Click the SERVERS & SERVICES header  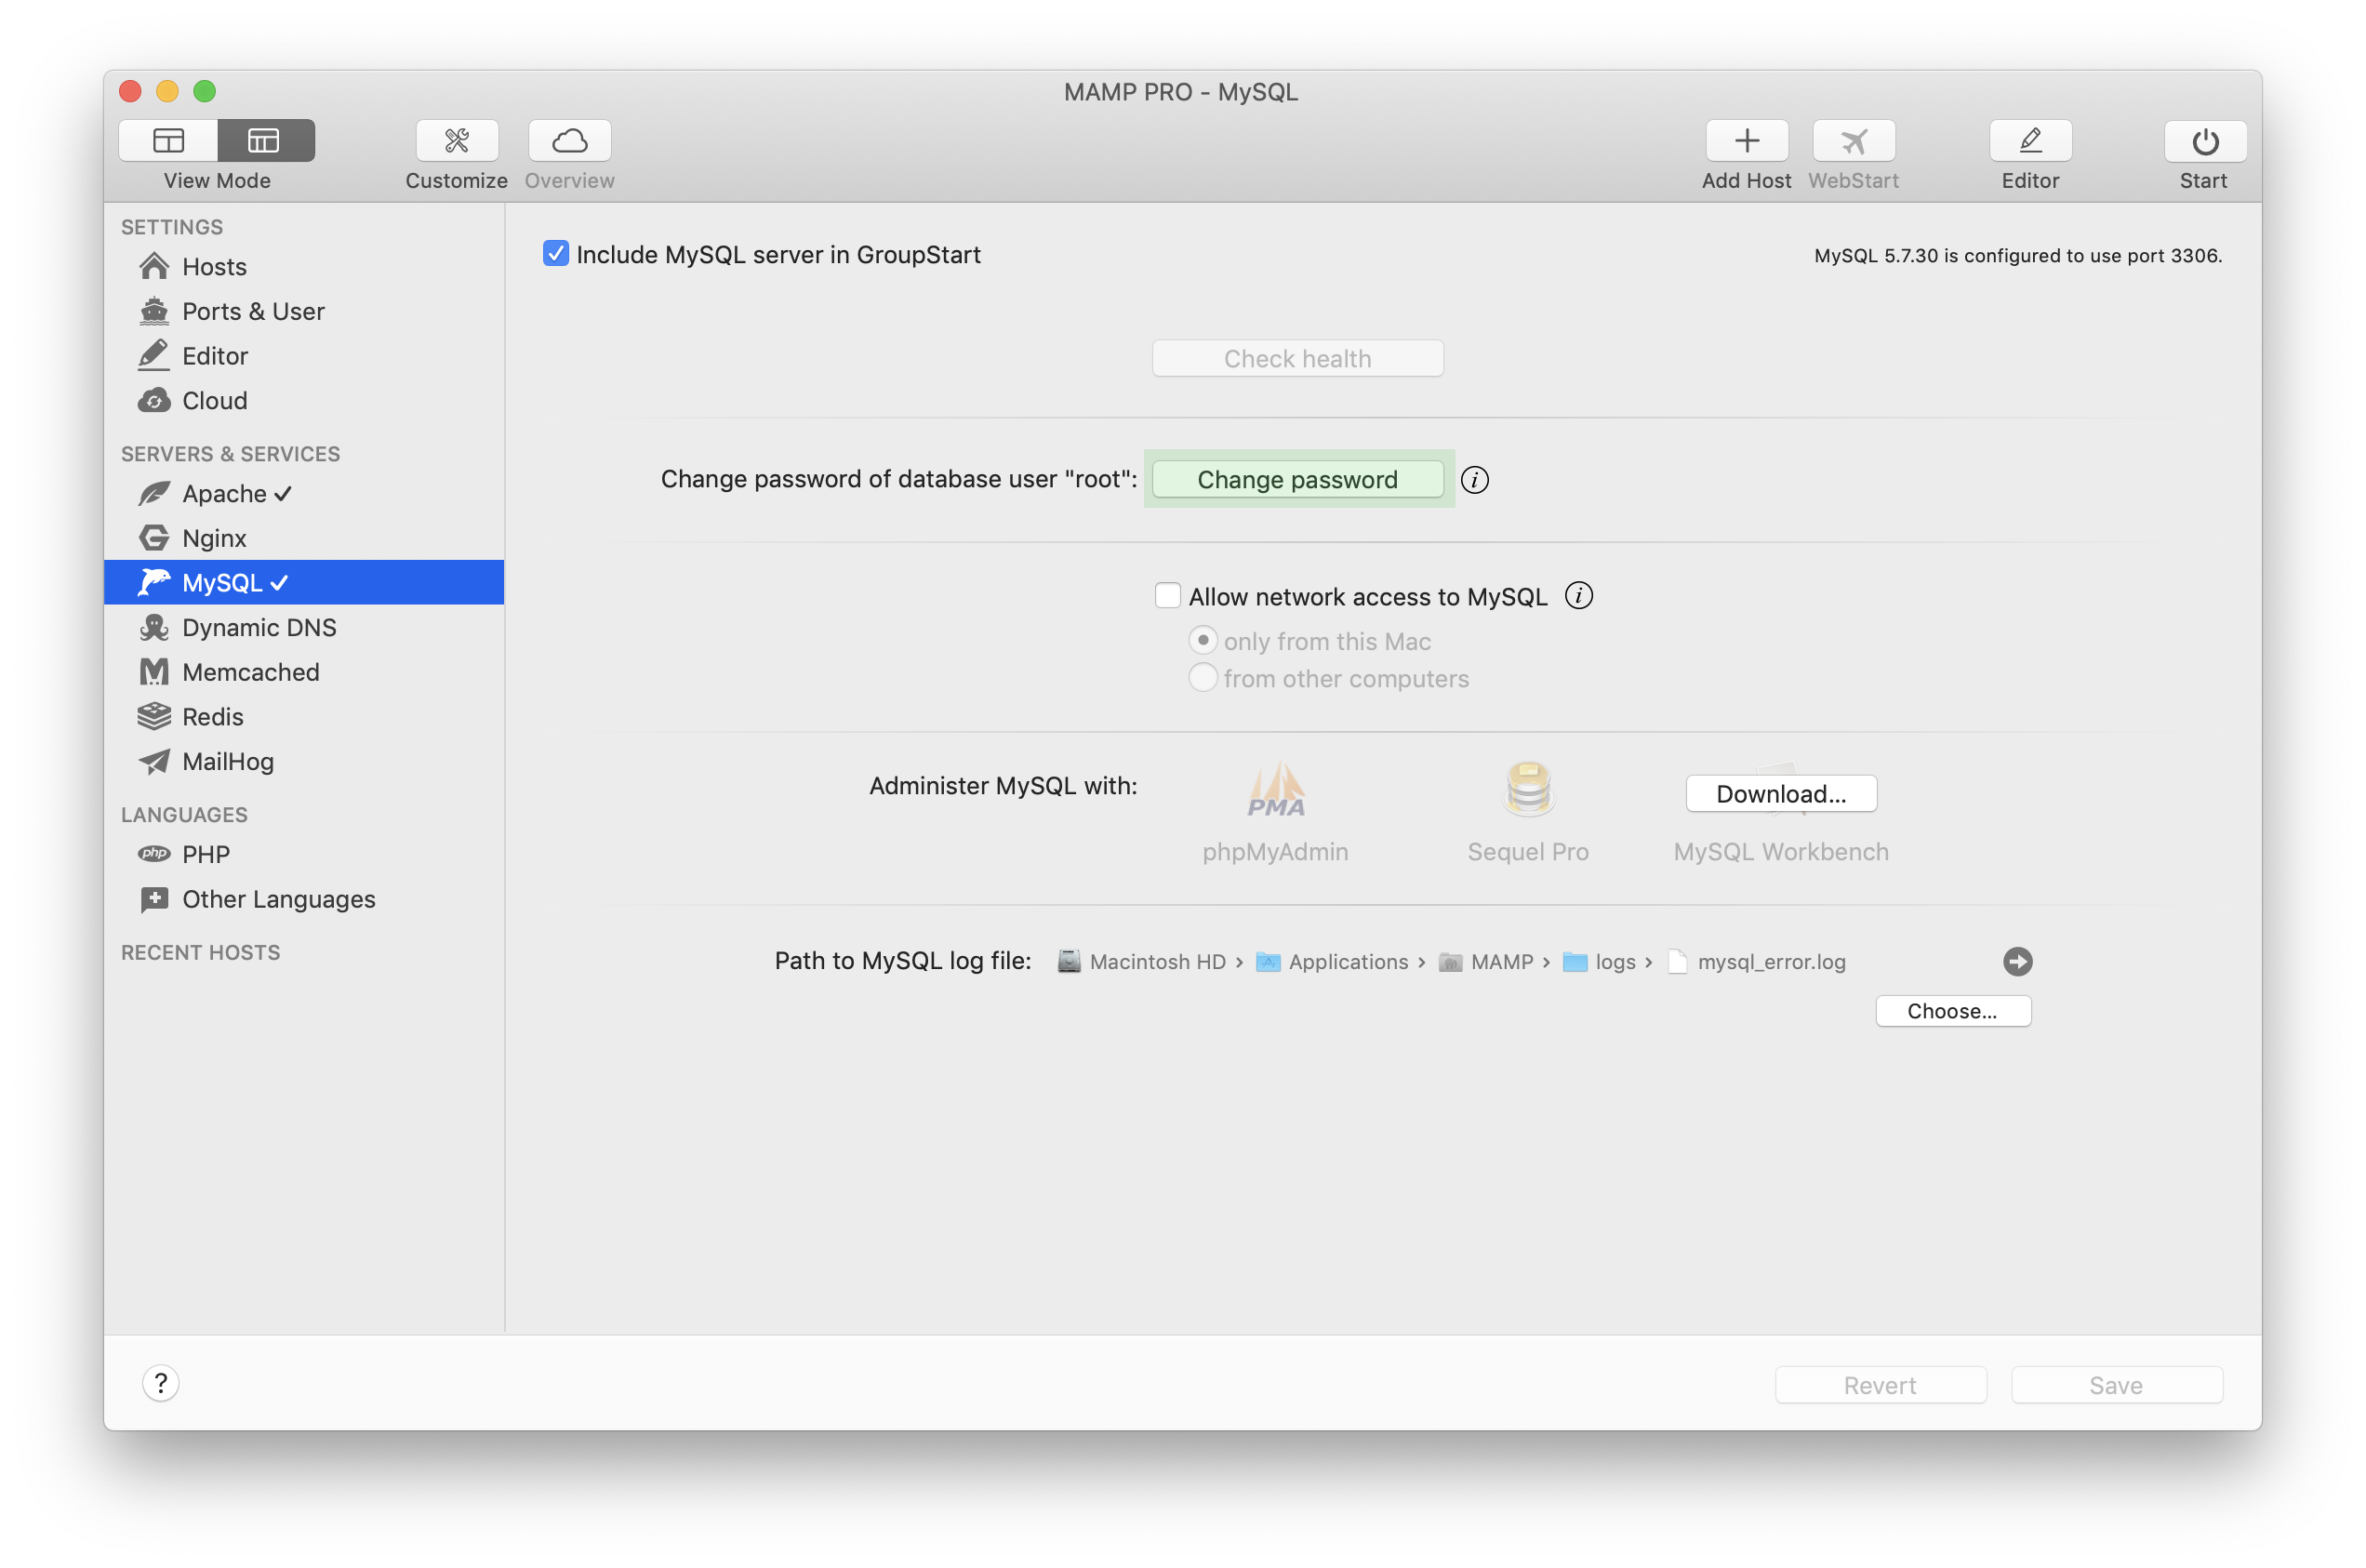pos(230,454)
